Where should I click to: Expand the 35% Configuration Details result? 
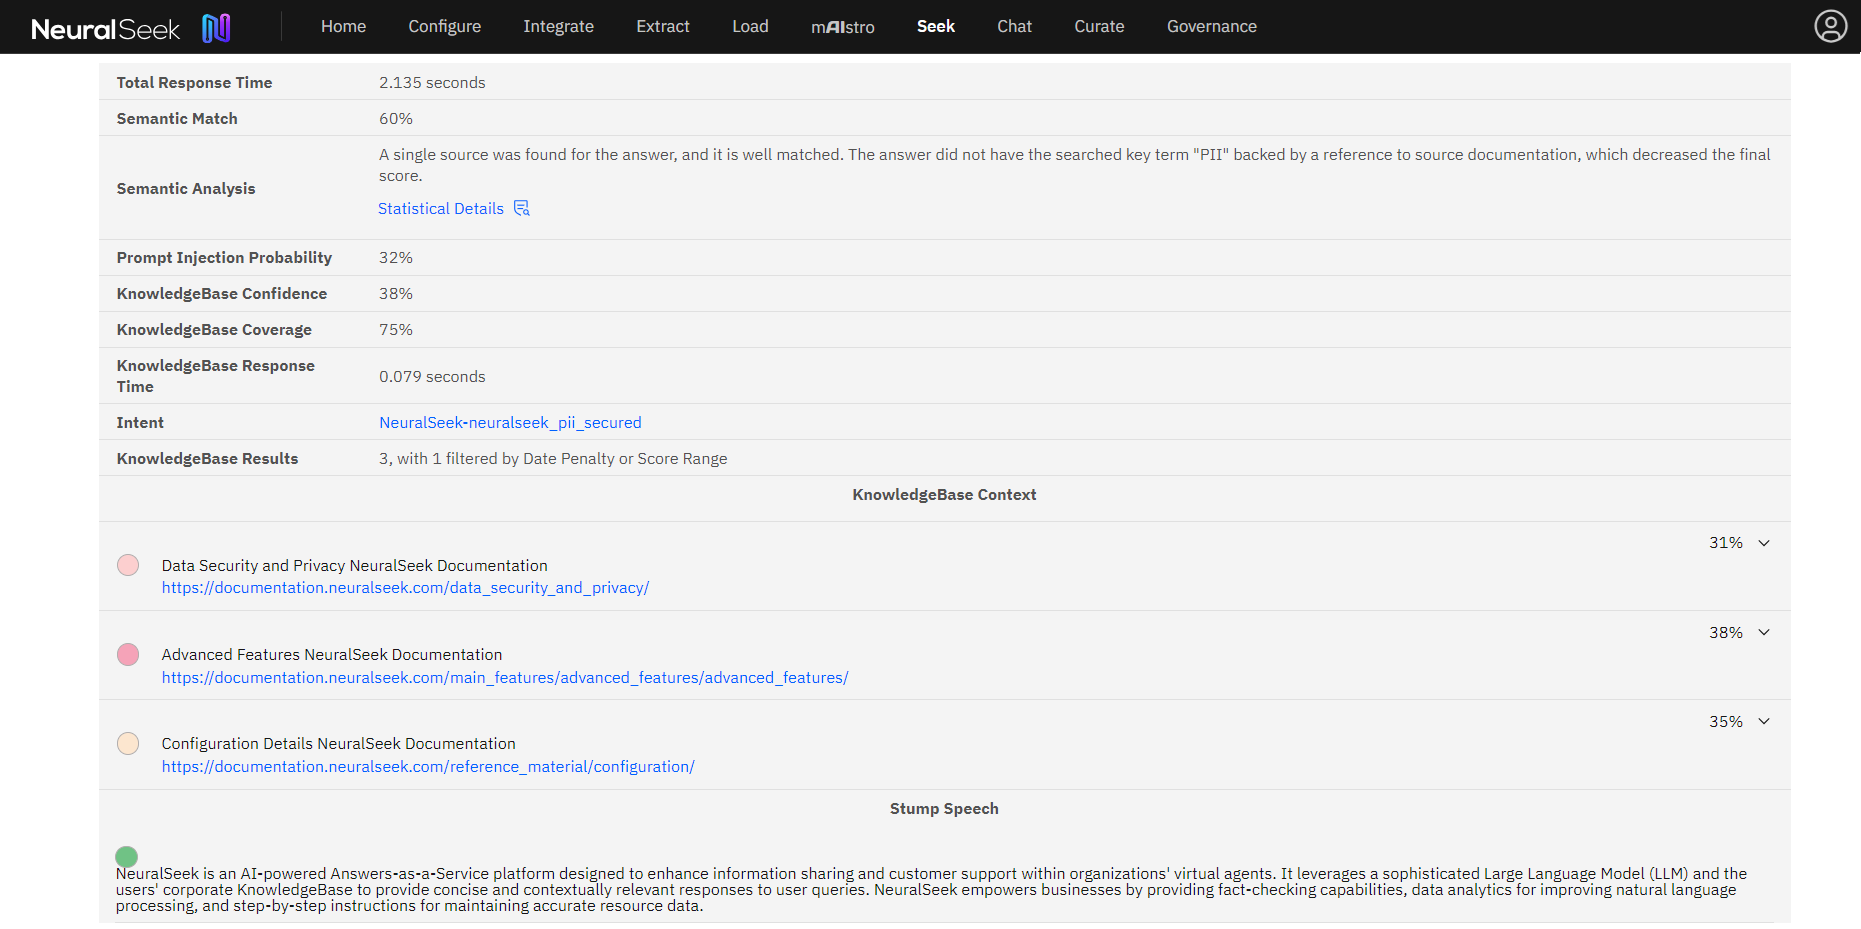click(1764, 722)
